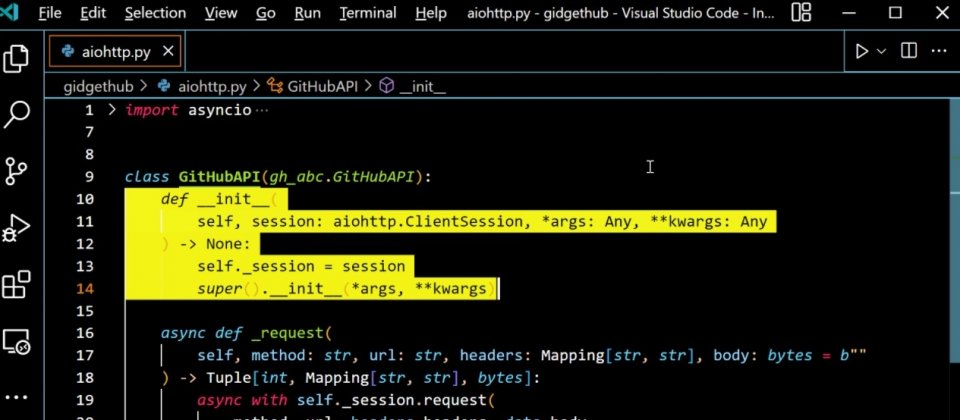Click the GitHubAPI class name on line 9

[220, 177]
